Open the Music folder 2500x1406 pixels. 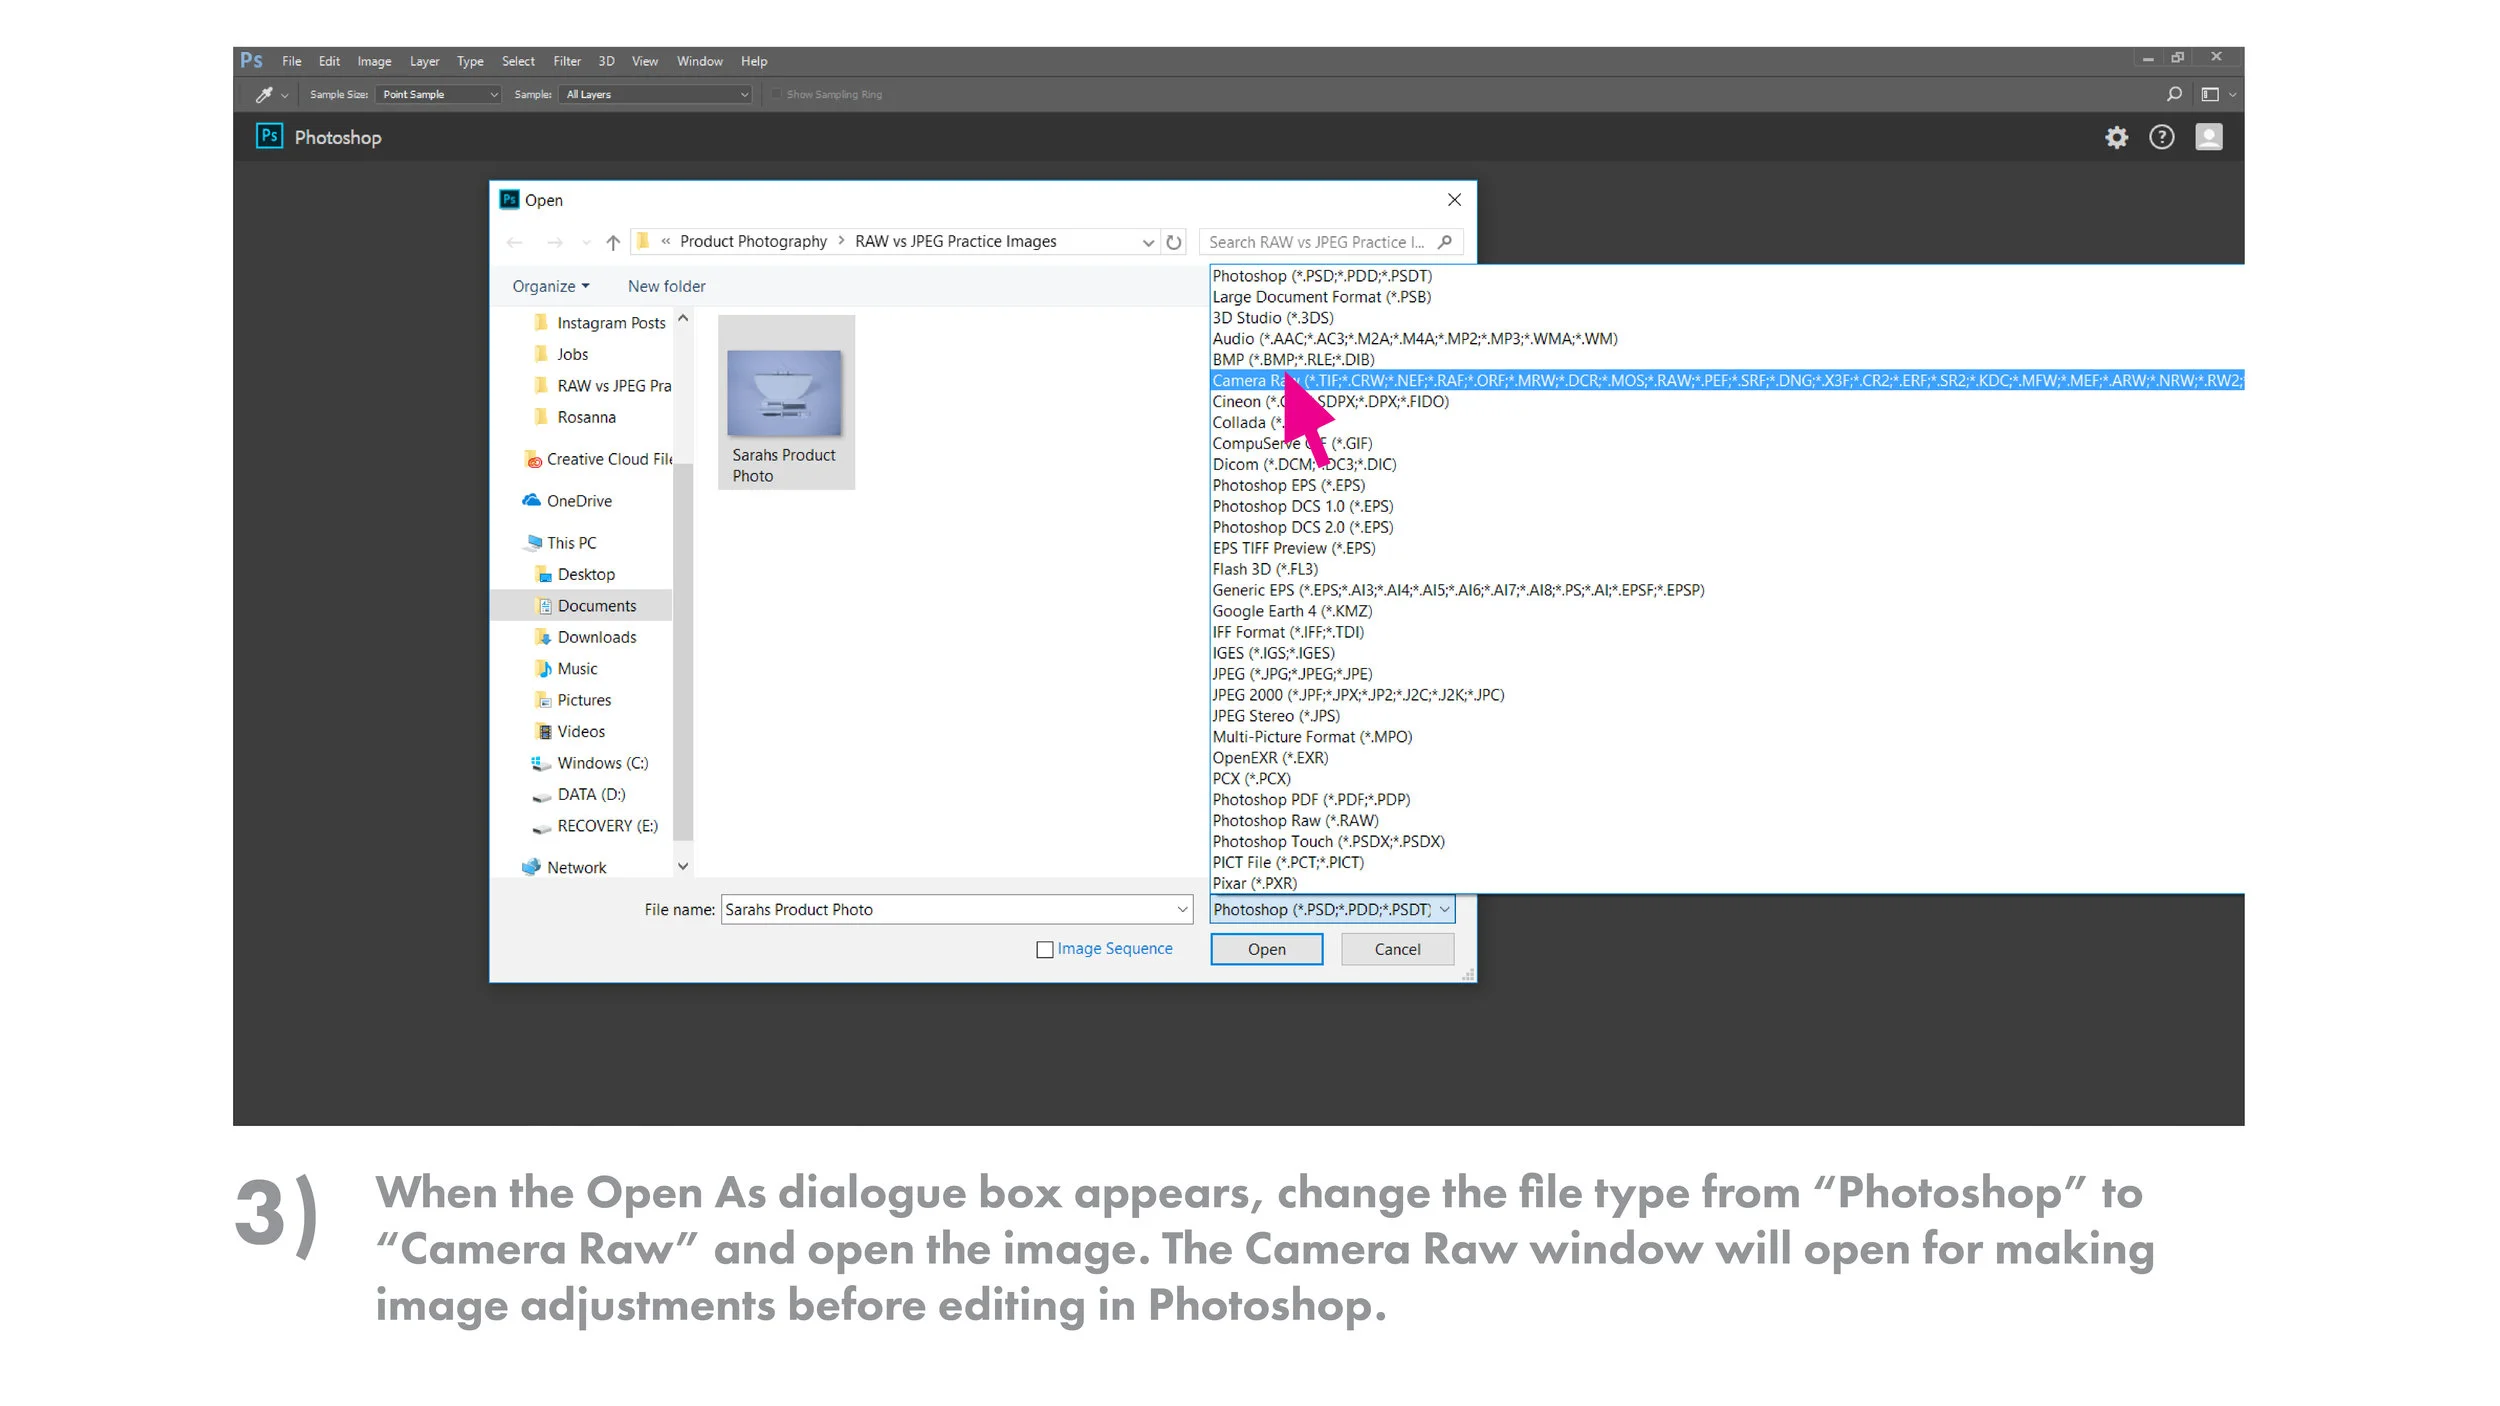tap(566, 669)
